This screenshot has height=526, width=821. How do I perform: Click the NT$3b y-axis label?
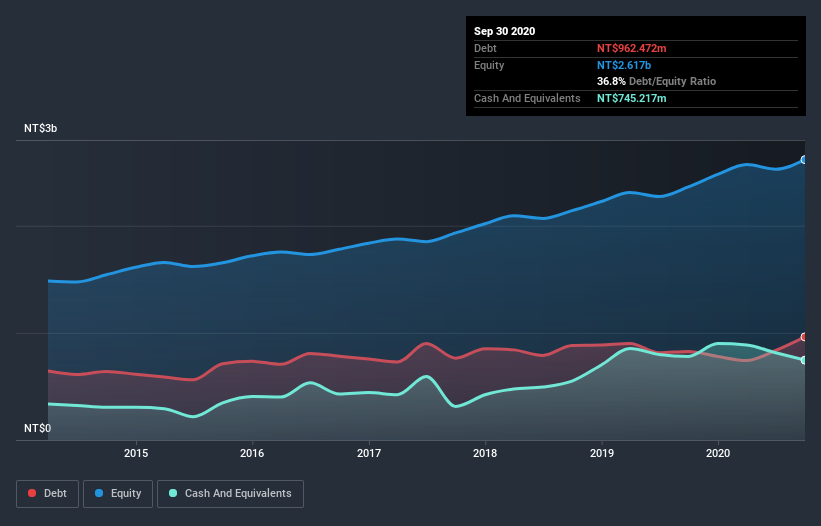pos(40,128)
